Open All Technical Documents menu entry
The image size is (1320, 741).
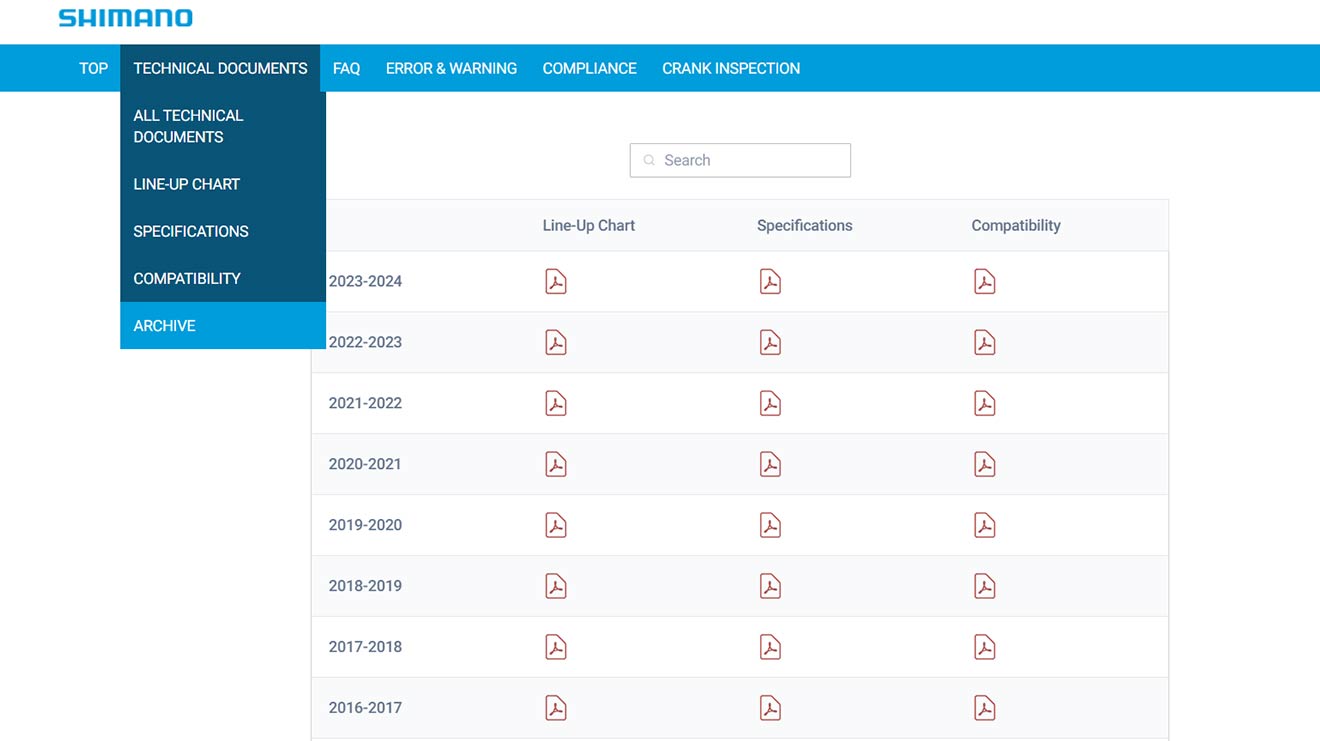coord(188,126)
